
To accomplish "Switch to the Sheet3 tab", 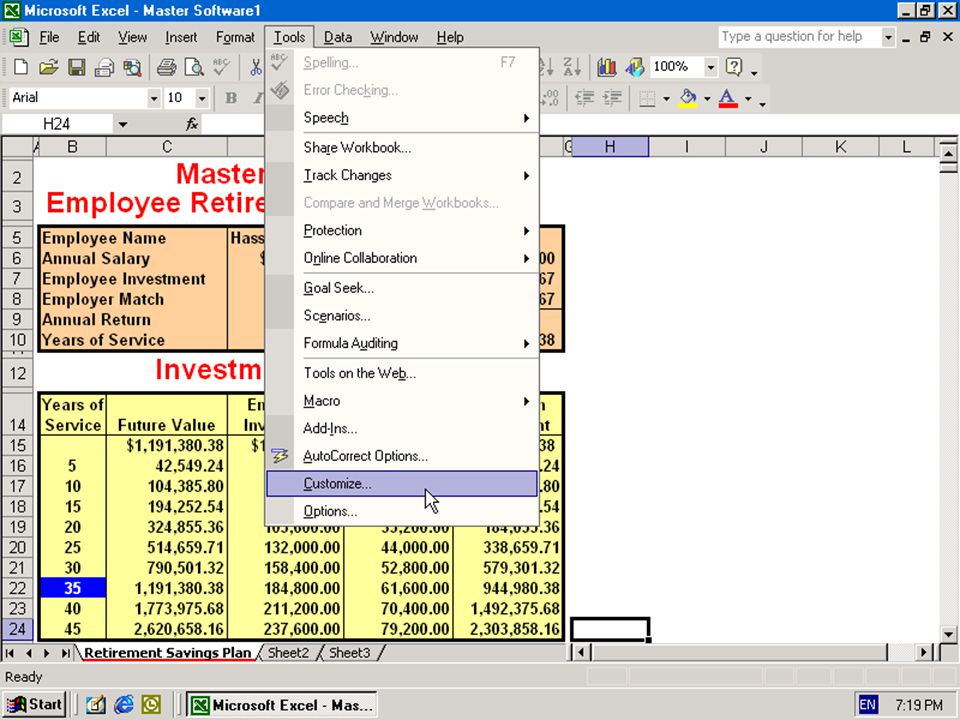I will [350, 653].
